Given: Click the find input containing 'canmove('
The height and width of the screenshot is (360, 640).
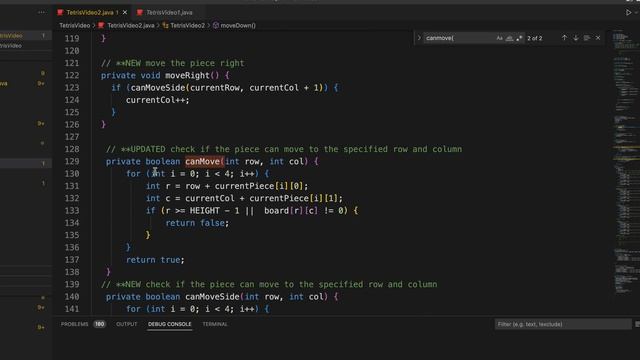Looking at the screenshot, I should 459,38.
